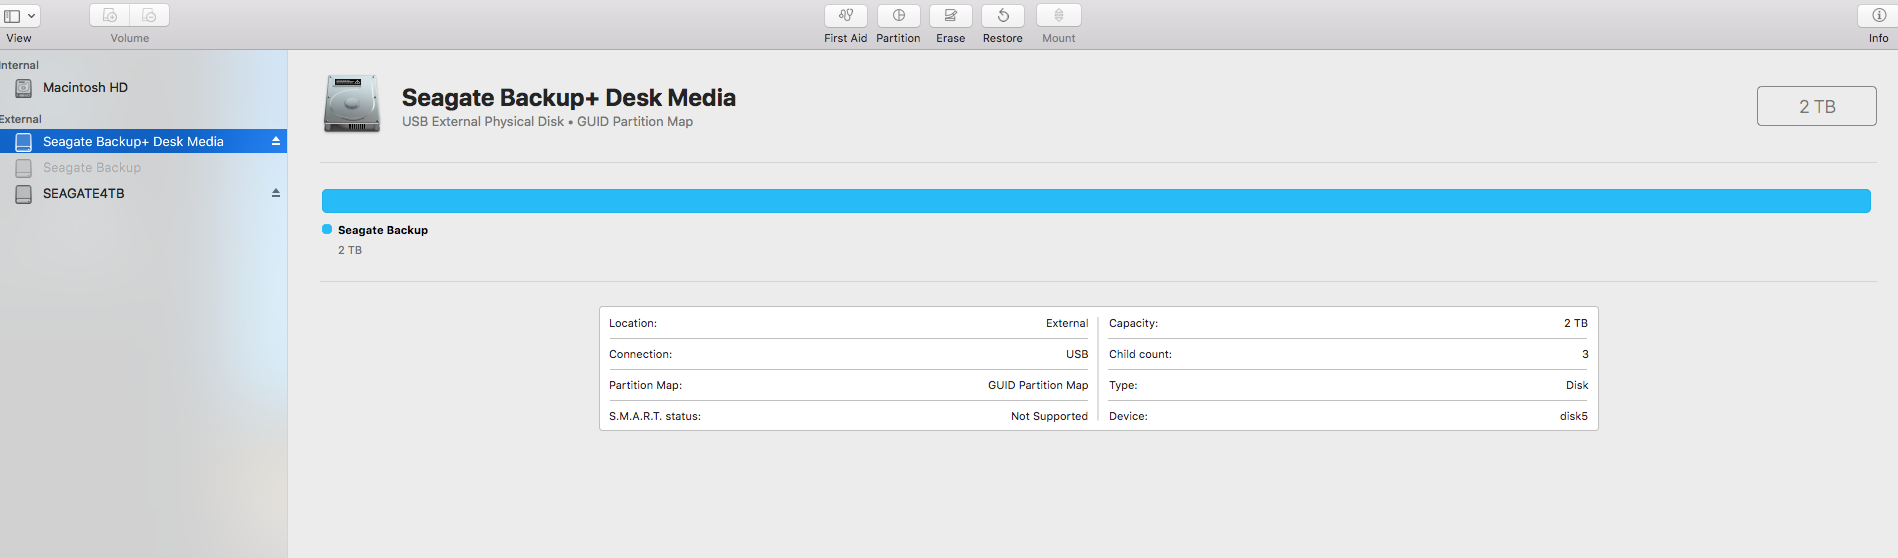The image size is (1898, 558).
Task: Click the USB connection value
Action: coord(1077,354)
